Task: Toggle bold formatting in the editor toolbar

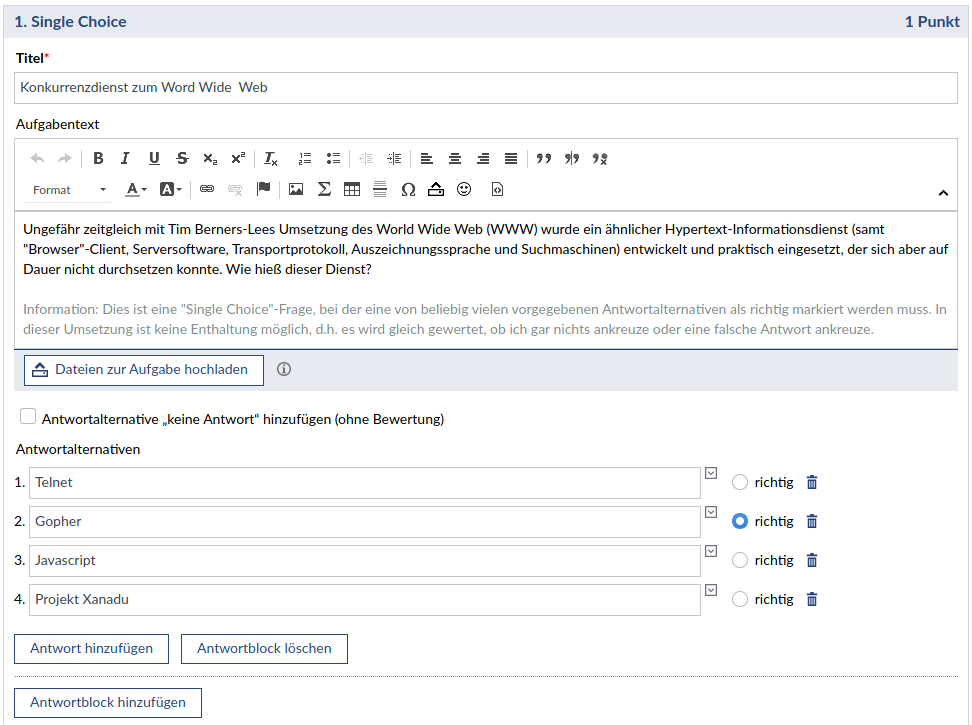Action: [98, 158]
